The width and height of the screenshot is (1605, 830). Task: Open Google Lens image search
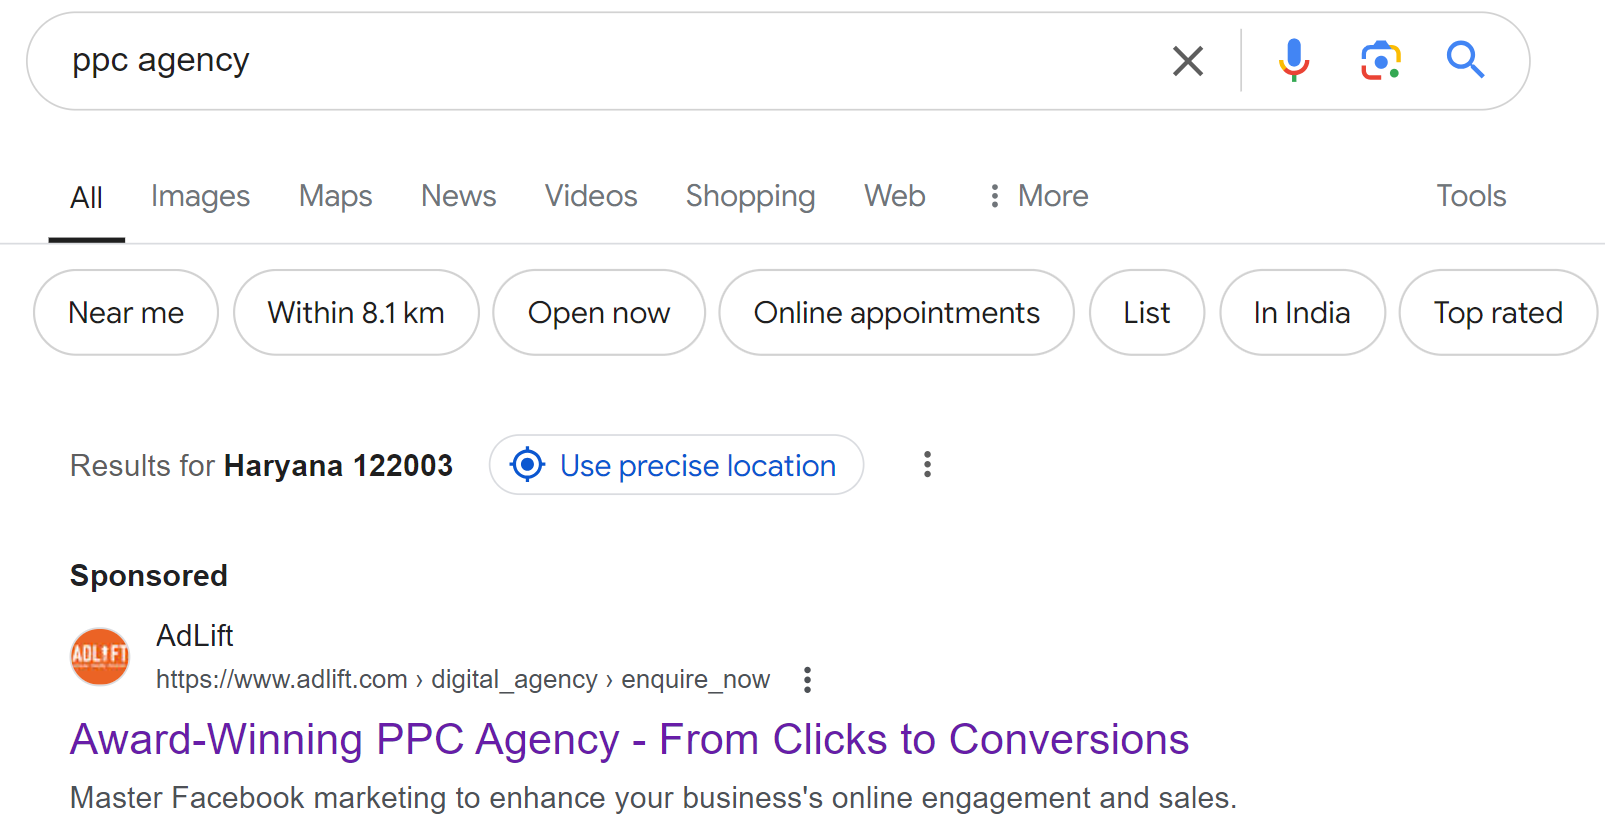tap(1380, 61)
